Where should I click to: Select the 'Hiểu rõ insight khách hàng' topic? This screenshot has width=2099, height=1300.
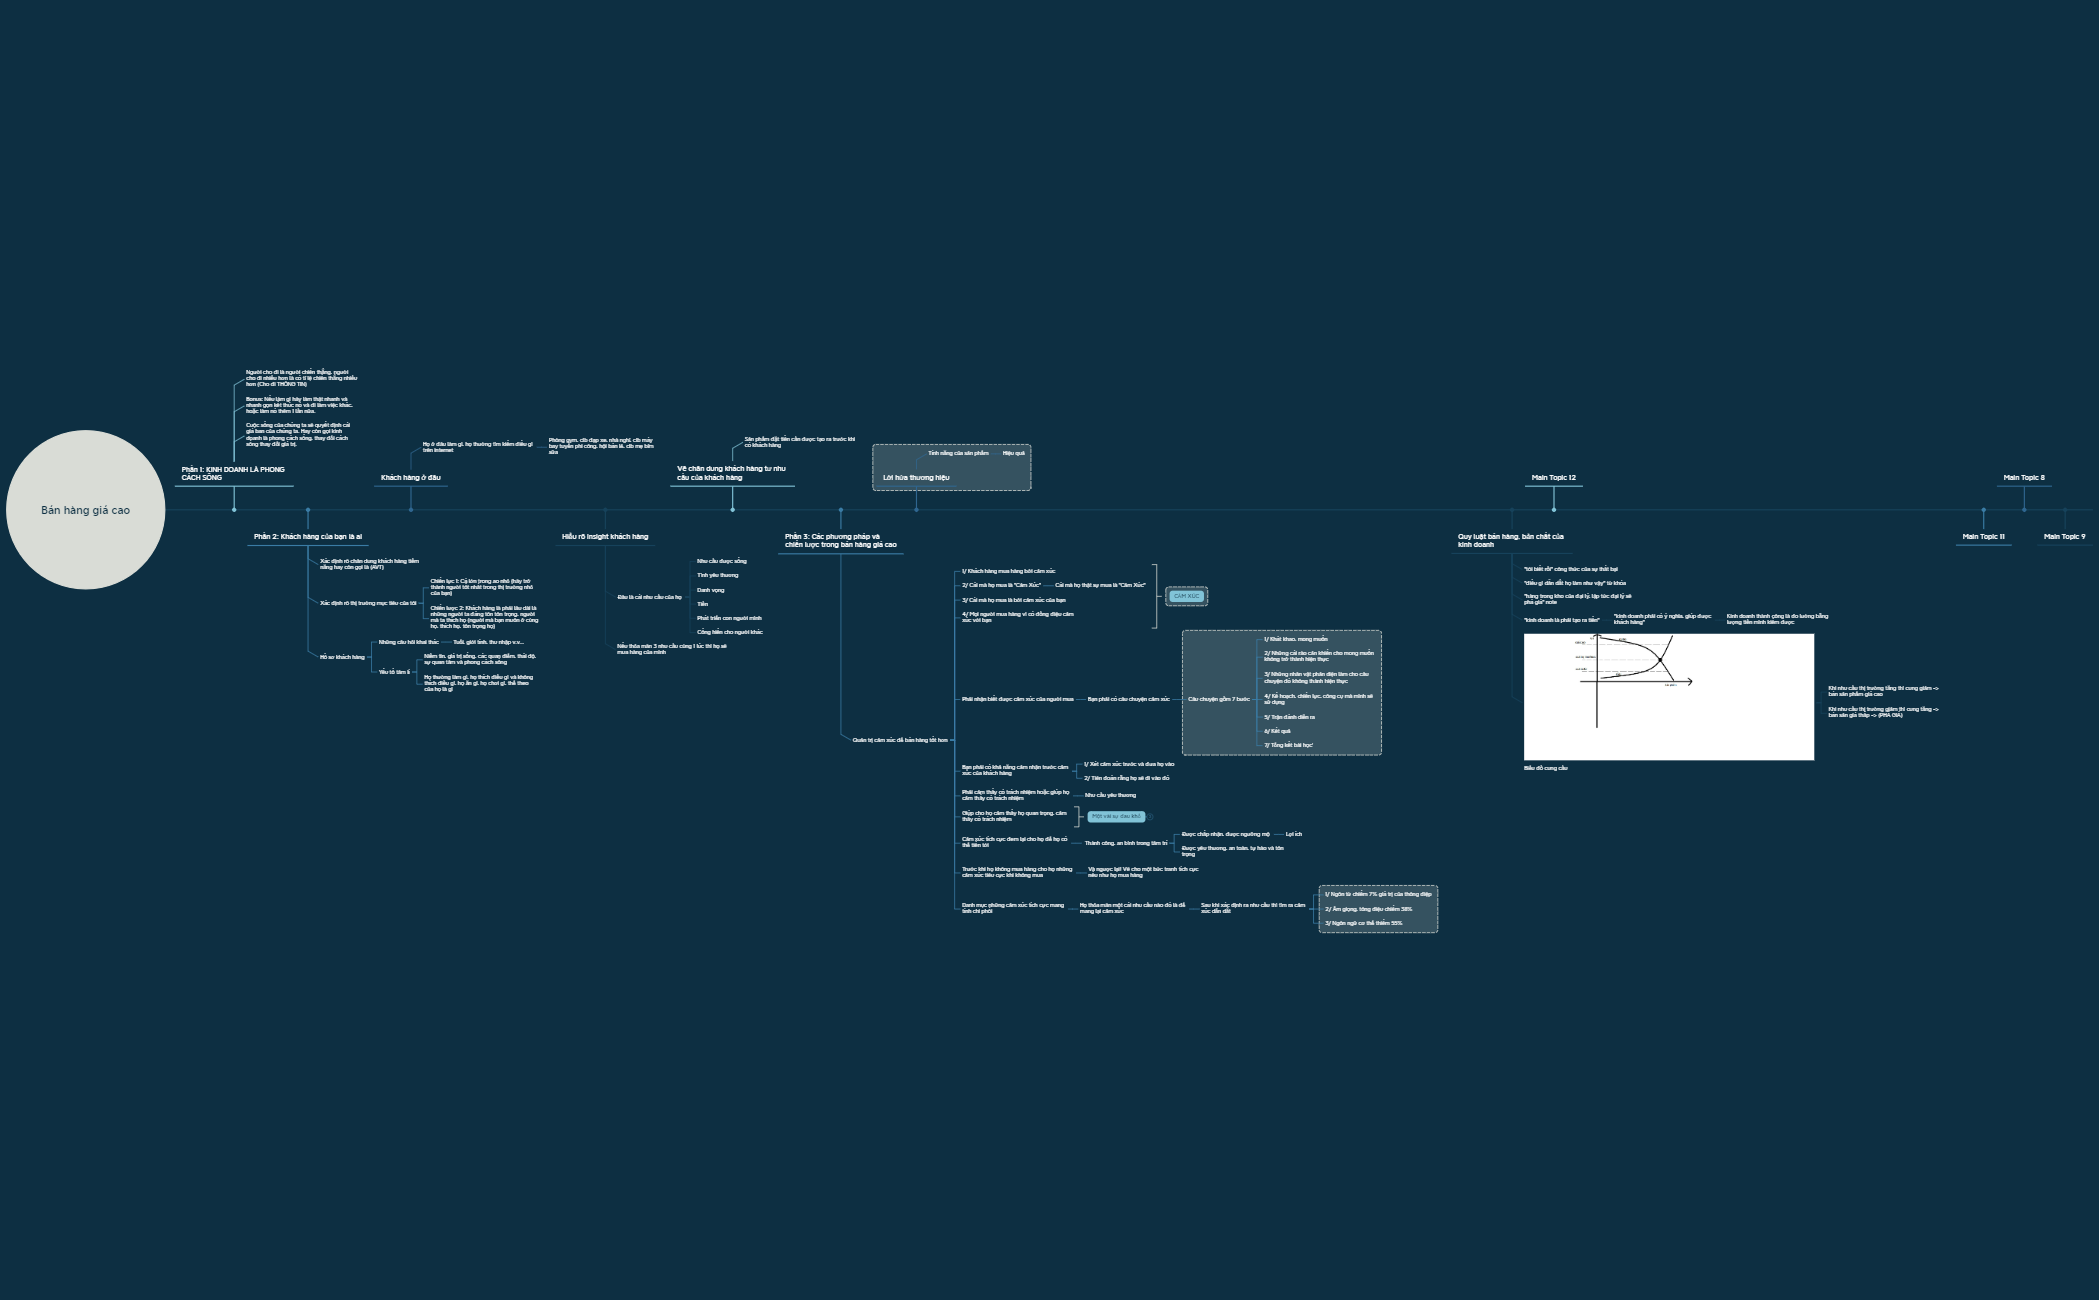tap(605, 537)
